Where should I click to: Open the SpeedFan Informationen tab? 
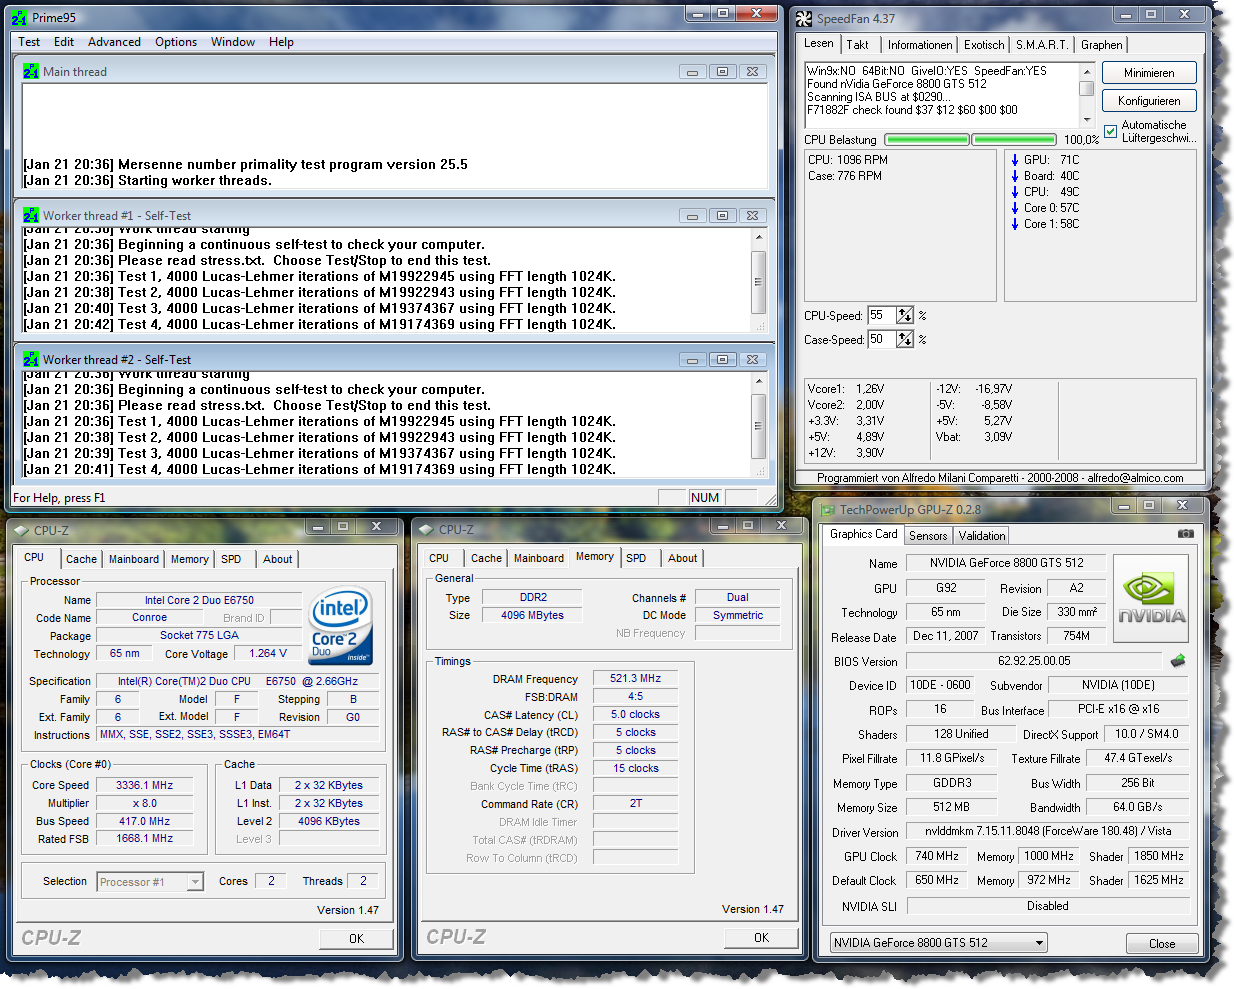pos(920,45)
